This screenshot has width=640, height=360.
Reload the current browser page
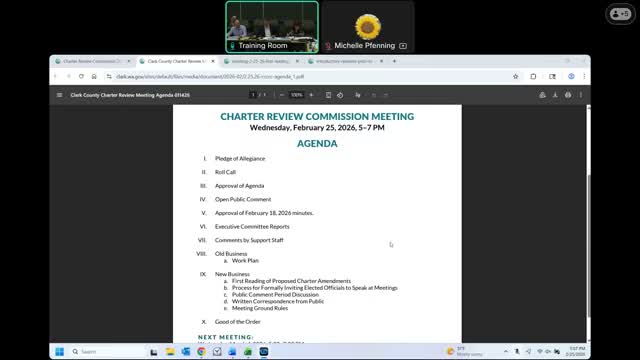81,76
